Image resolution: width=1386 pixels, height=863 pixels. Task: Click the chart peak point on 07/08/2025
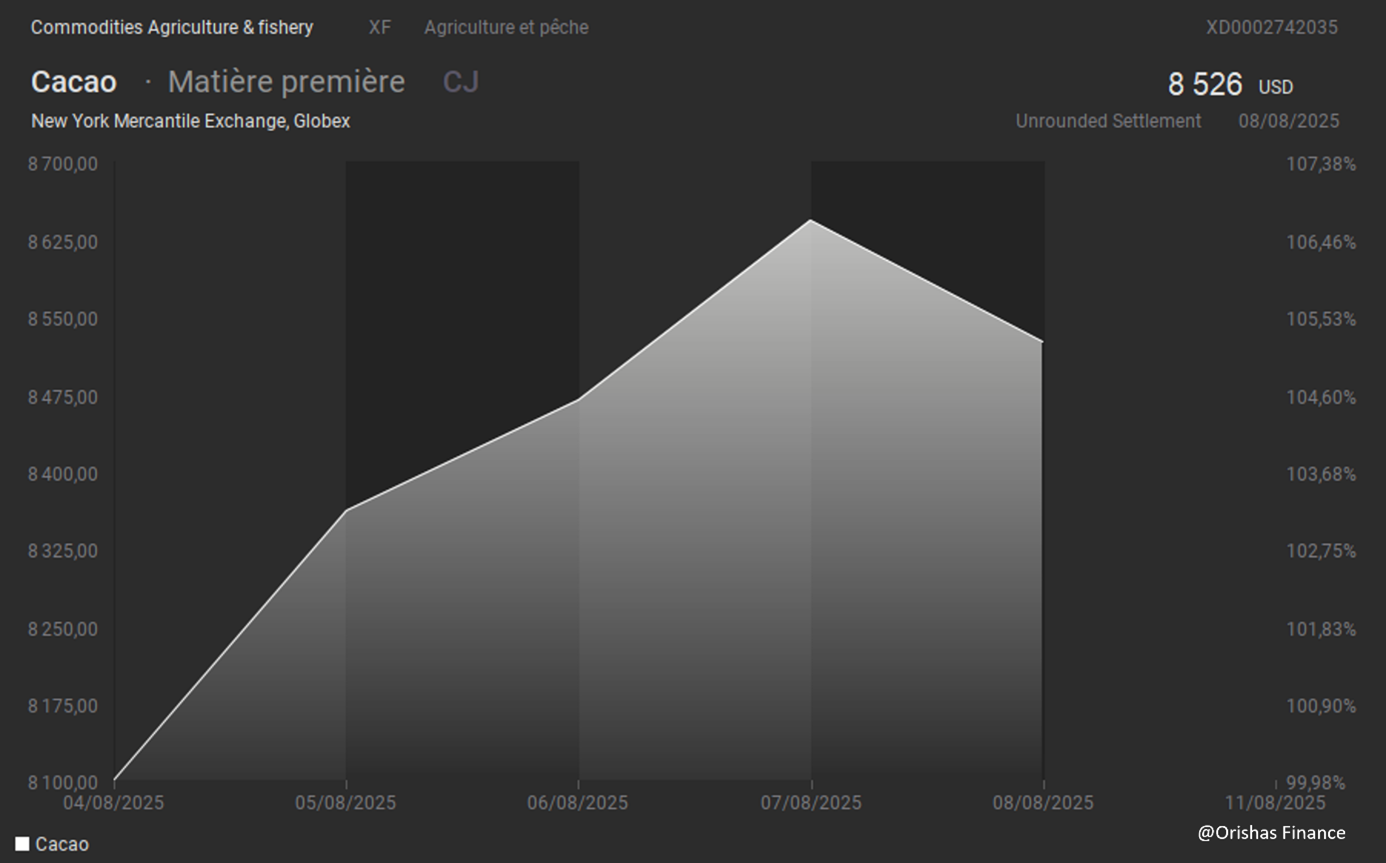[811, 220]
